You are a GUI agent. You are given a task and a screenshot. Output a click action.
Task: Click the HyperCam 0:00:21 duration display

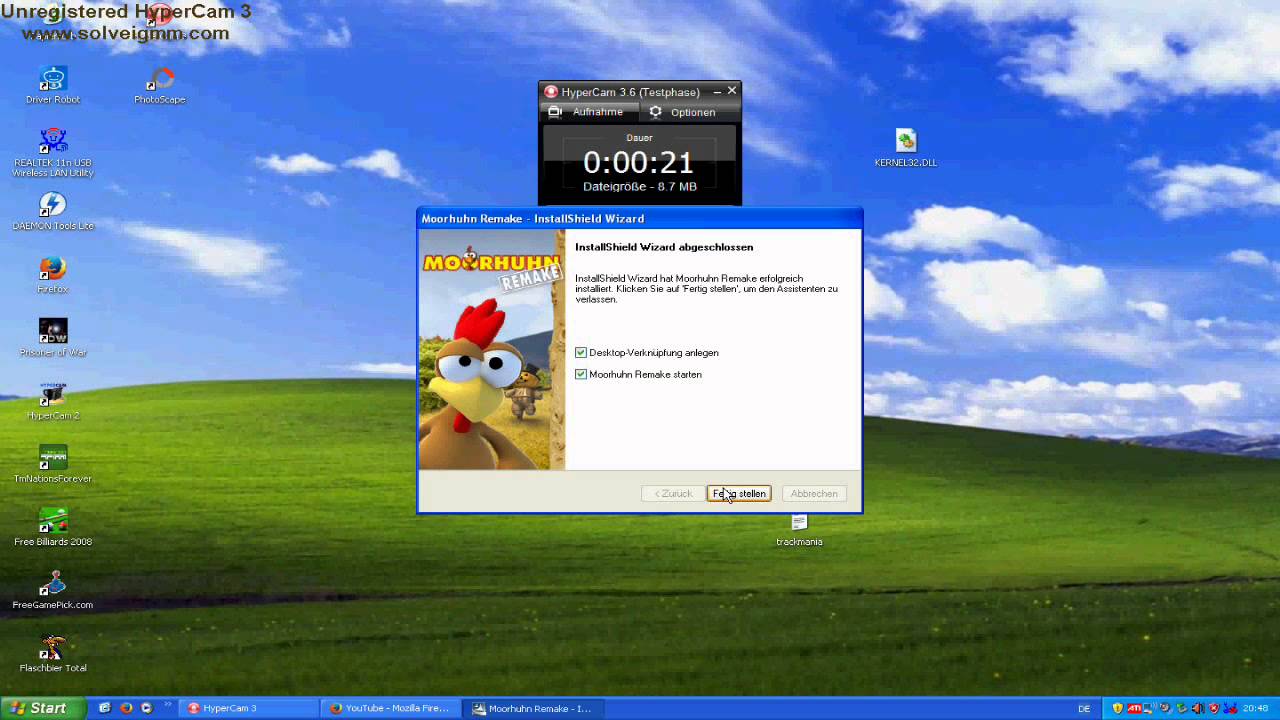pos(639,162)
